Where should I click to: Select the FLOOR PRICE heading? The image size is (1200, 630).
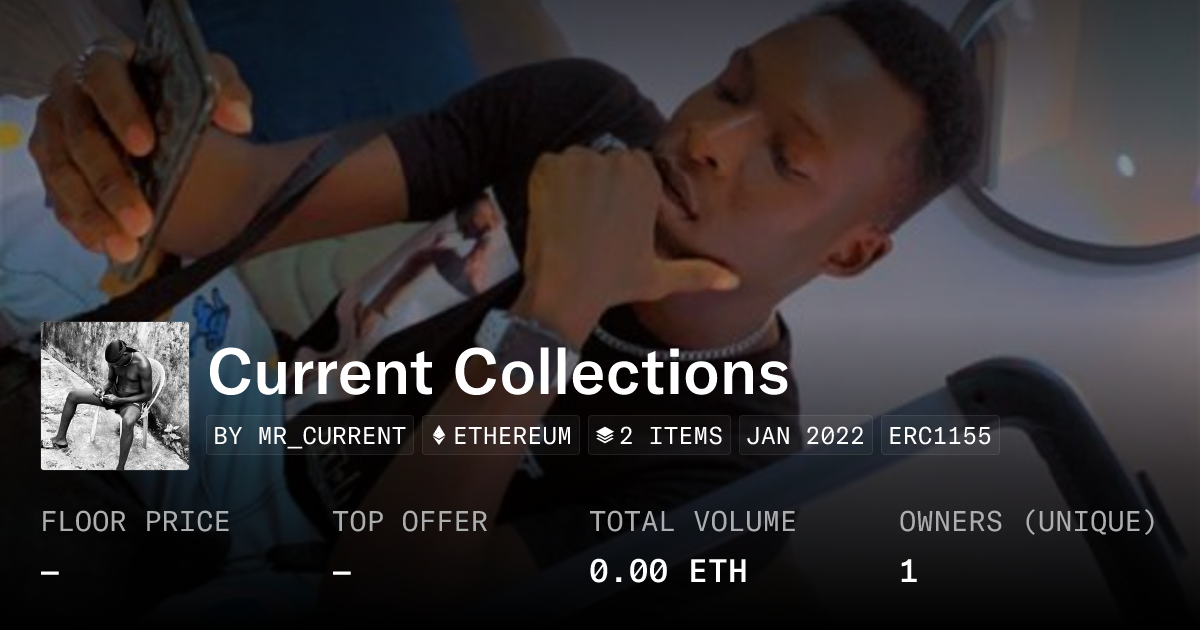coord(135,522)
